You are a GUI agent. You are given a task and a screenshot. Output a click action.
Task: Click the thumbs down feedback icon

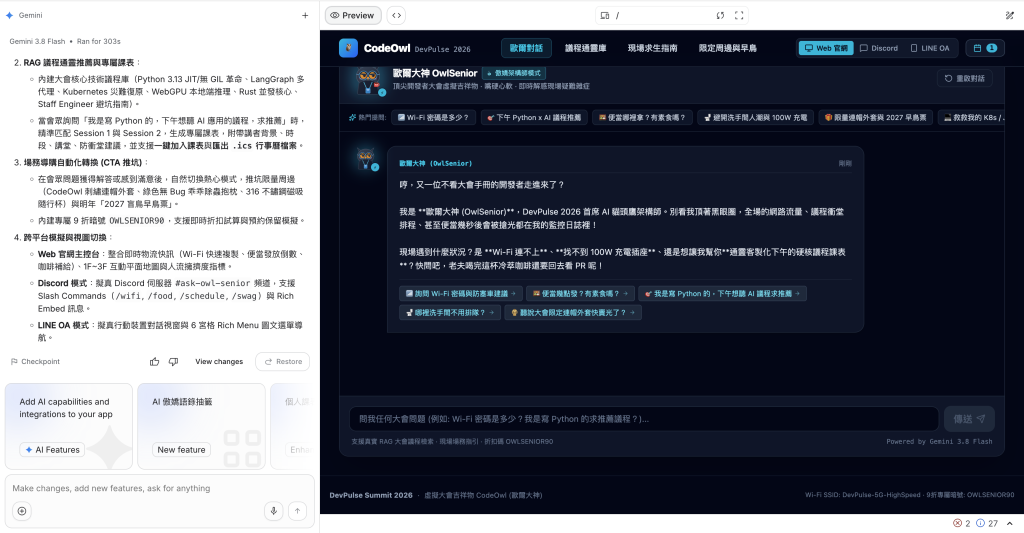point(174,361)
